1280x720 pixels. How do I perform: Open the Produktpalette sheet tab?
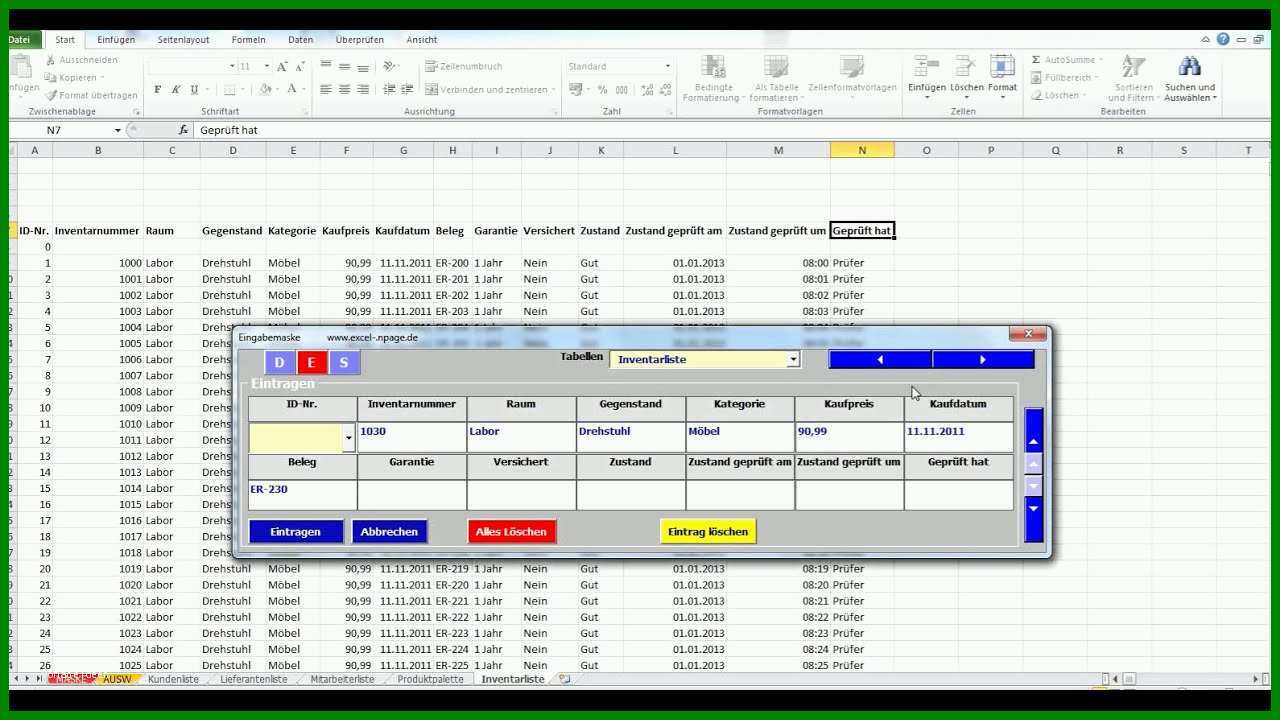430,679
